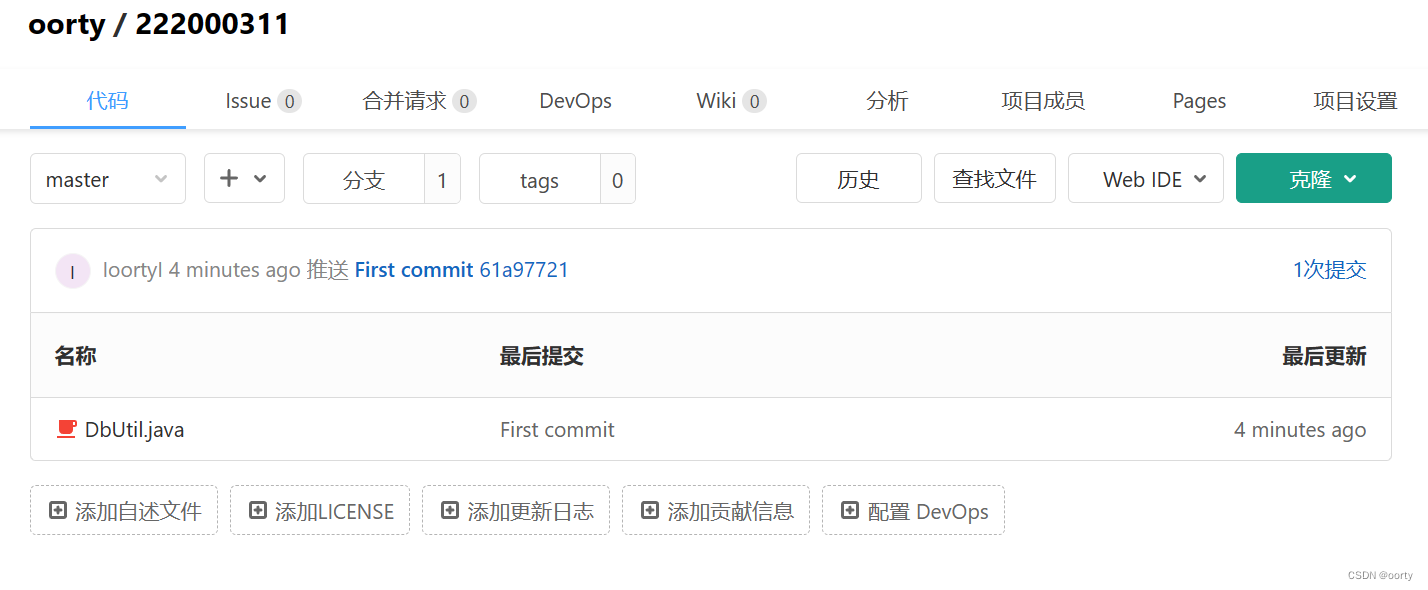Image resolution: width=1428 pixels, height=590 pixels.
Task: Open the master branch dropdown
Action: (x=108, y=179)
